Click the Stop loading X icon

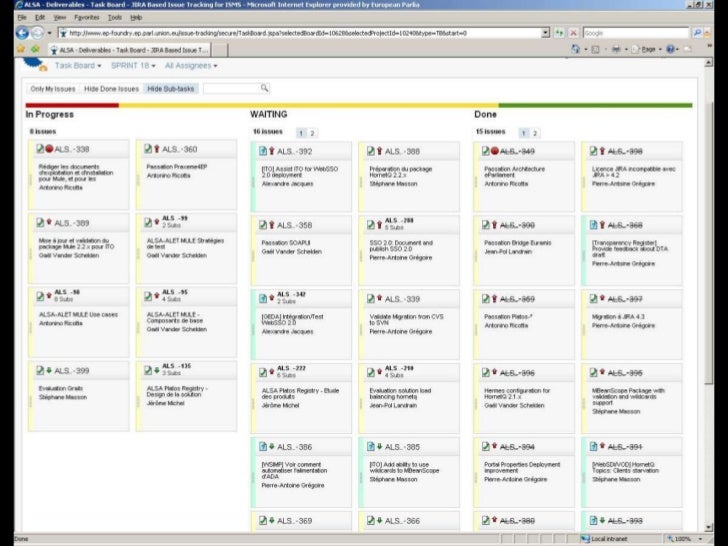click(573, 33)
